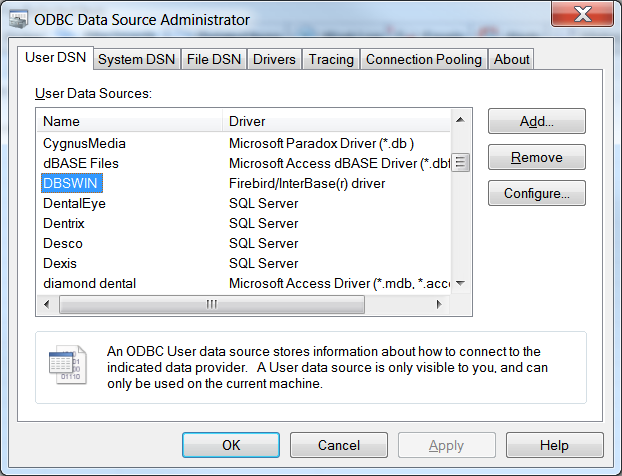
Task: Close the ODBC Administrator window
Action: [x=583, y=14]
